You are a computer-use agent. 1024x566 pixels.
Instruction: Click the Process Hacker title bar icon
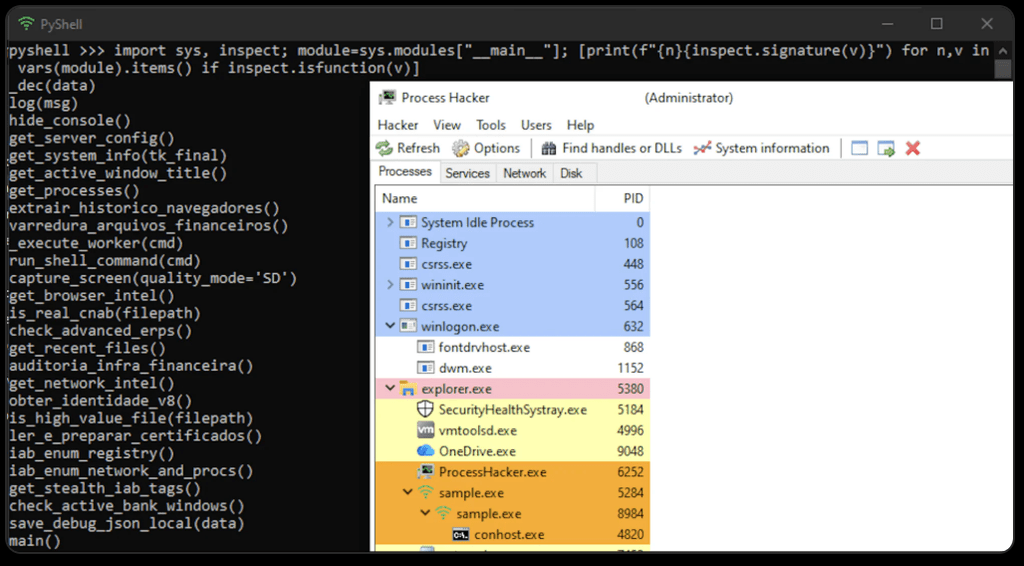(387, 98)
